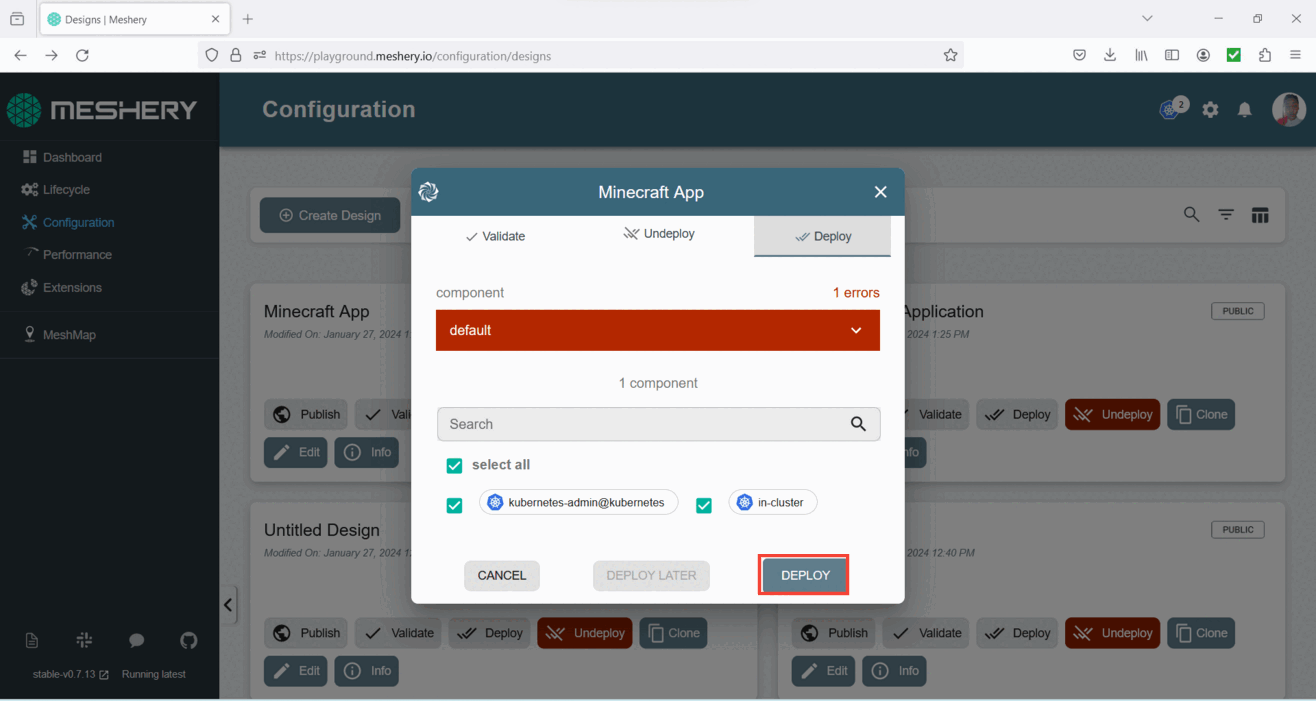1316x701 pixels.
Task: Click the GitHub icon in sidebar footer
Action: tap(189, 640)
